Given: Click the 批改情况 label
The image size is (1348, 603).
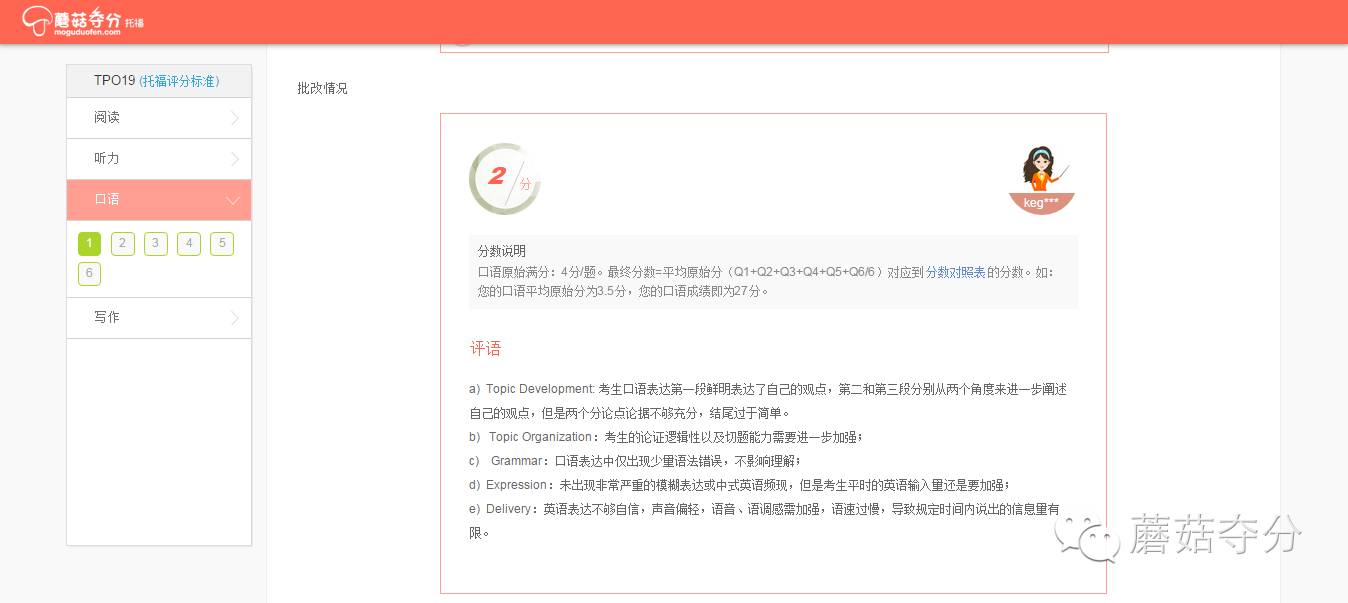Looking at the screenshot, I should click(322, 88).
